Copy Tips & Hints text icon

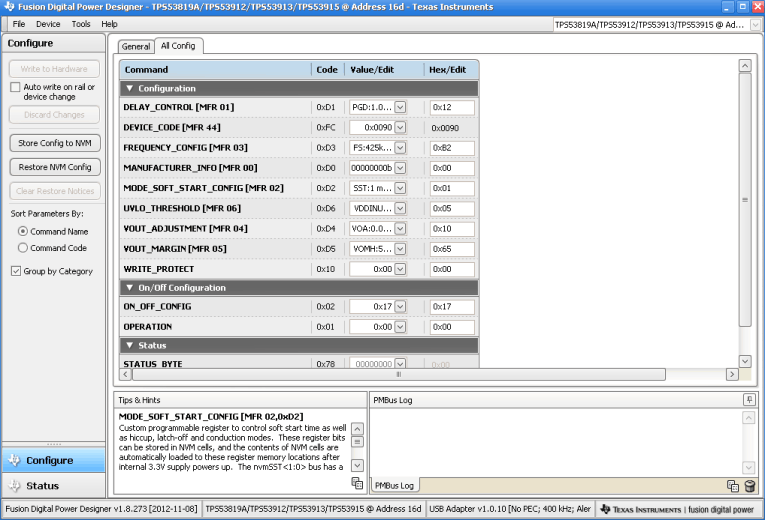pos(357,483)
